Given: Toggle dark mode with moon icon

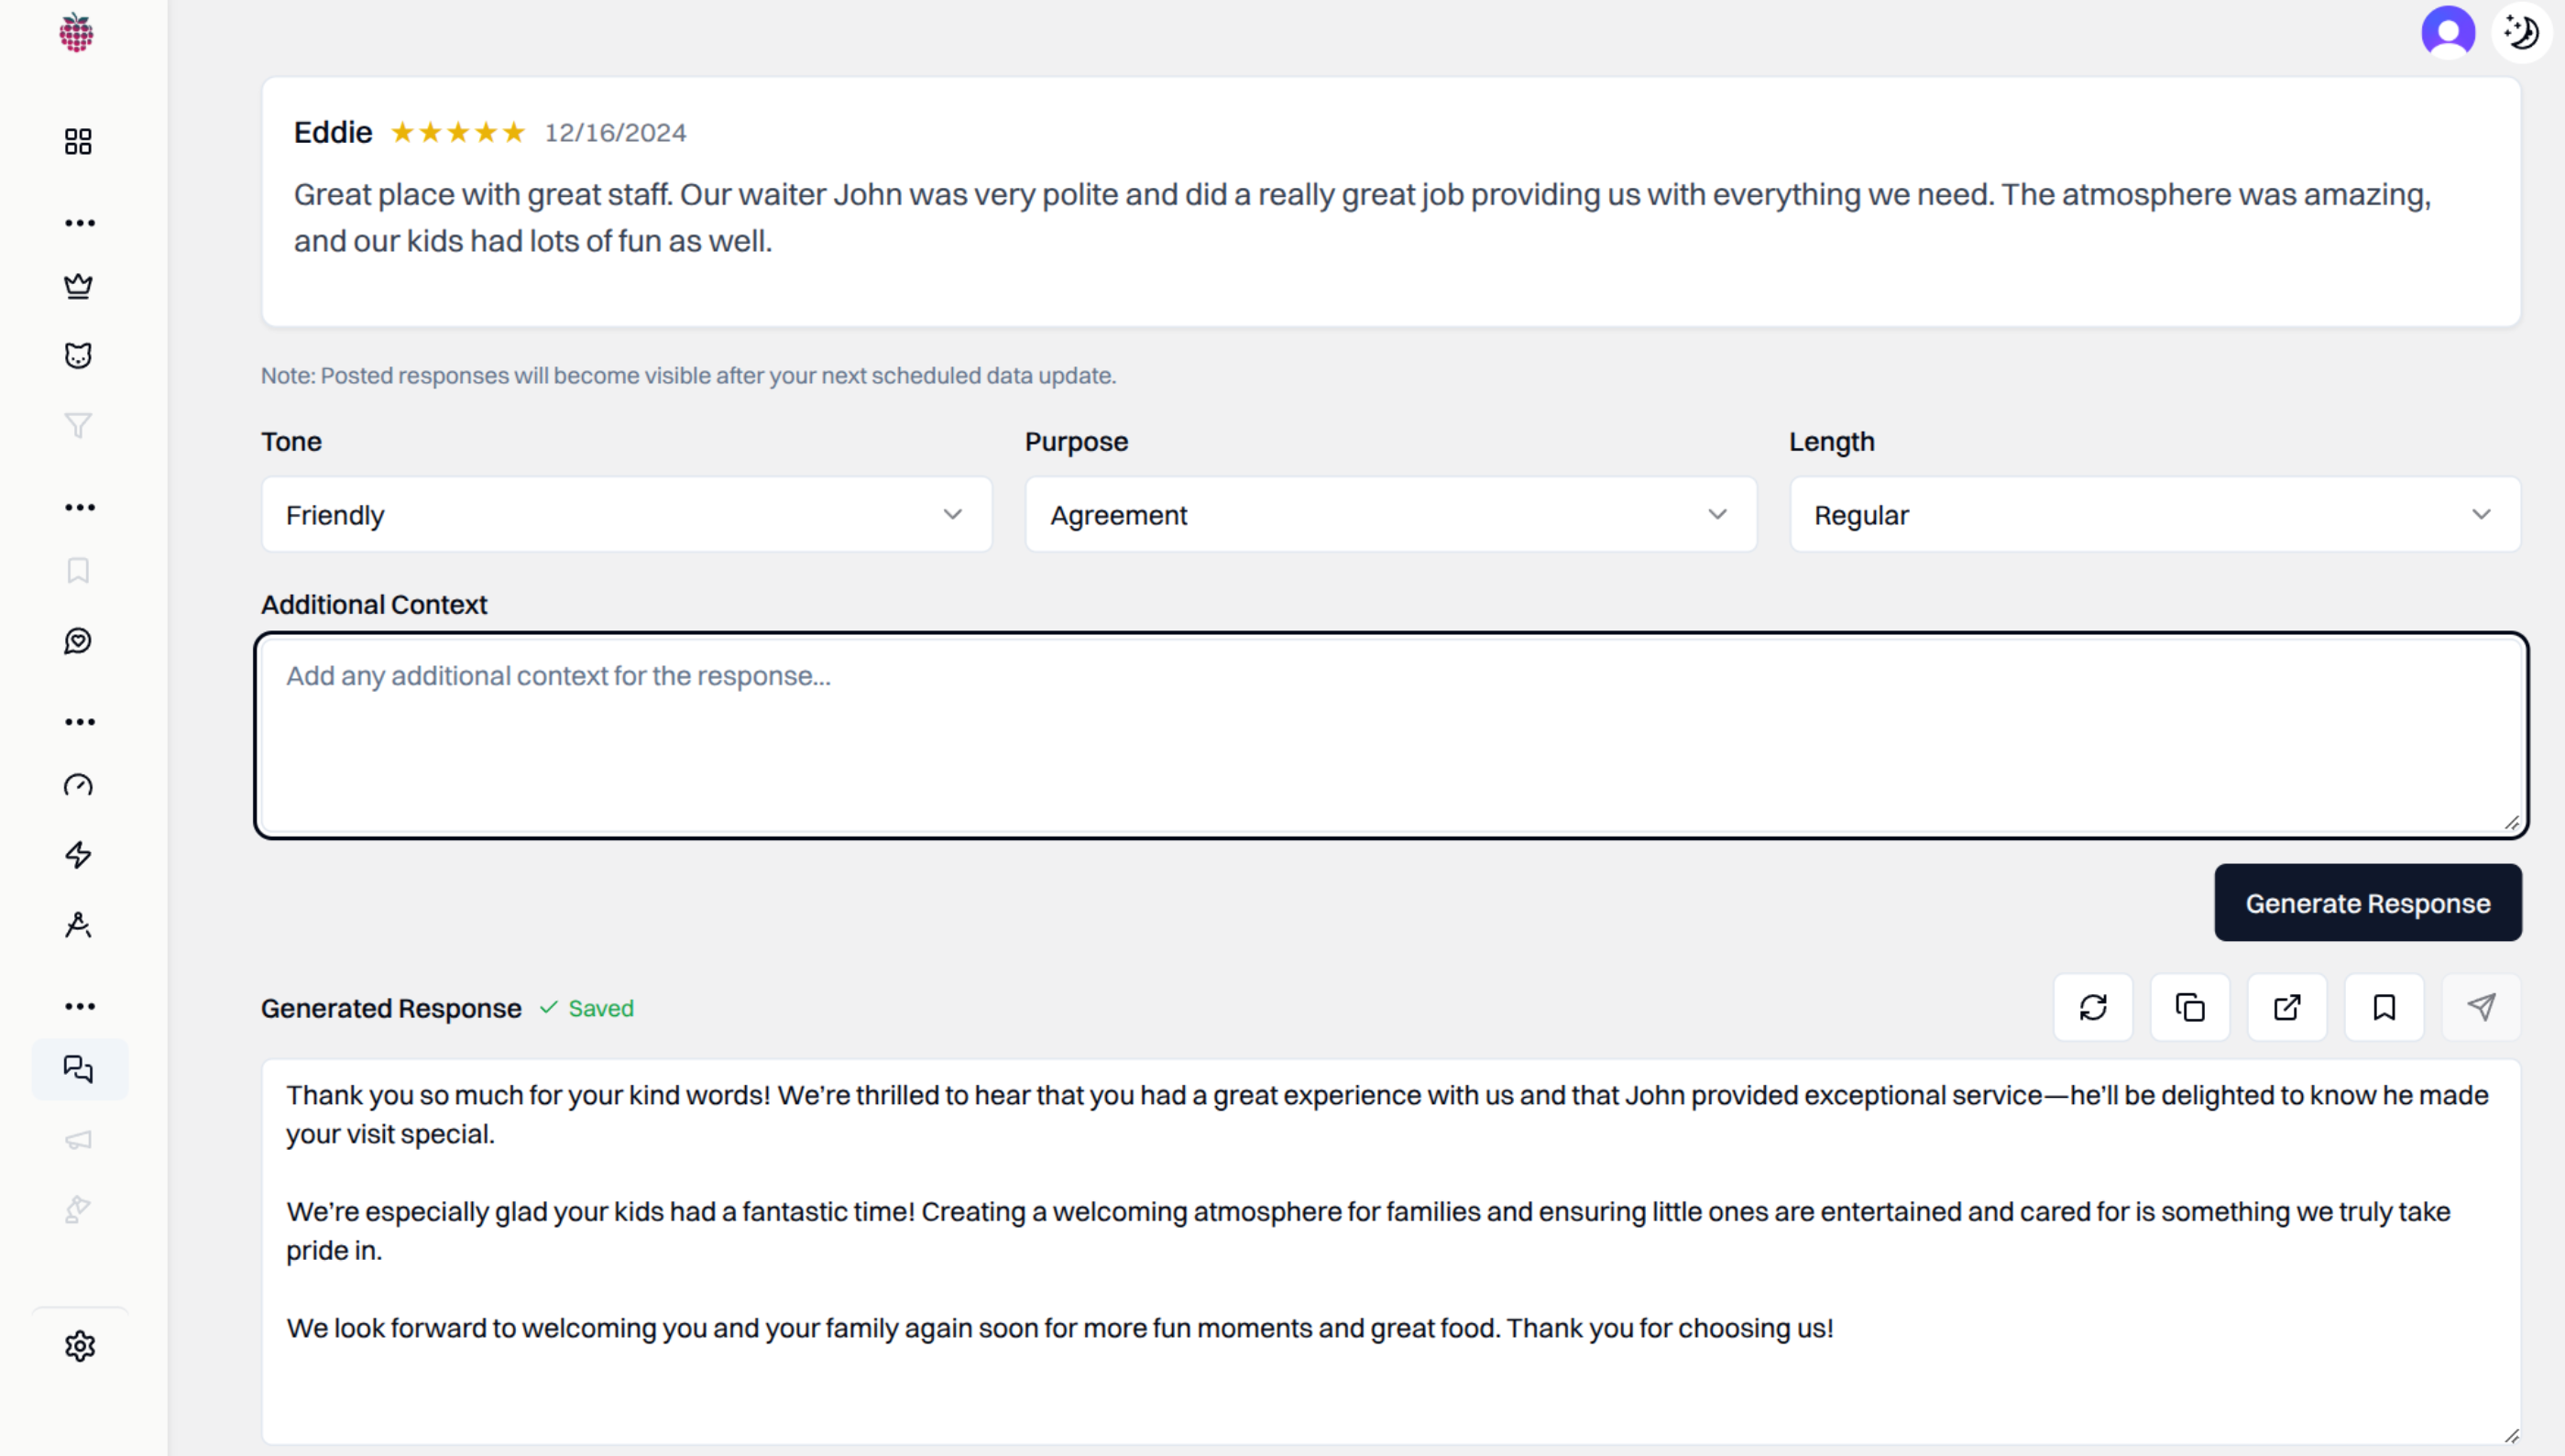Looking at the screenshot, I should (2521, 33).
